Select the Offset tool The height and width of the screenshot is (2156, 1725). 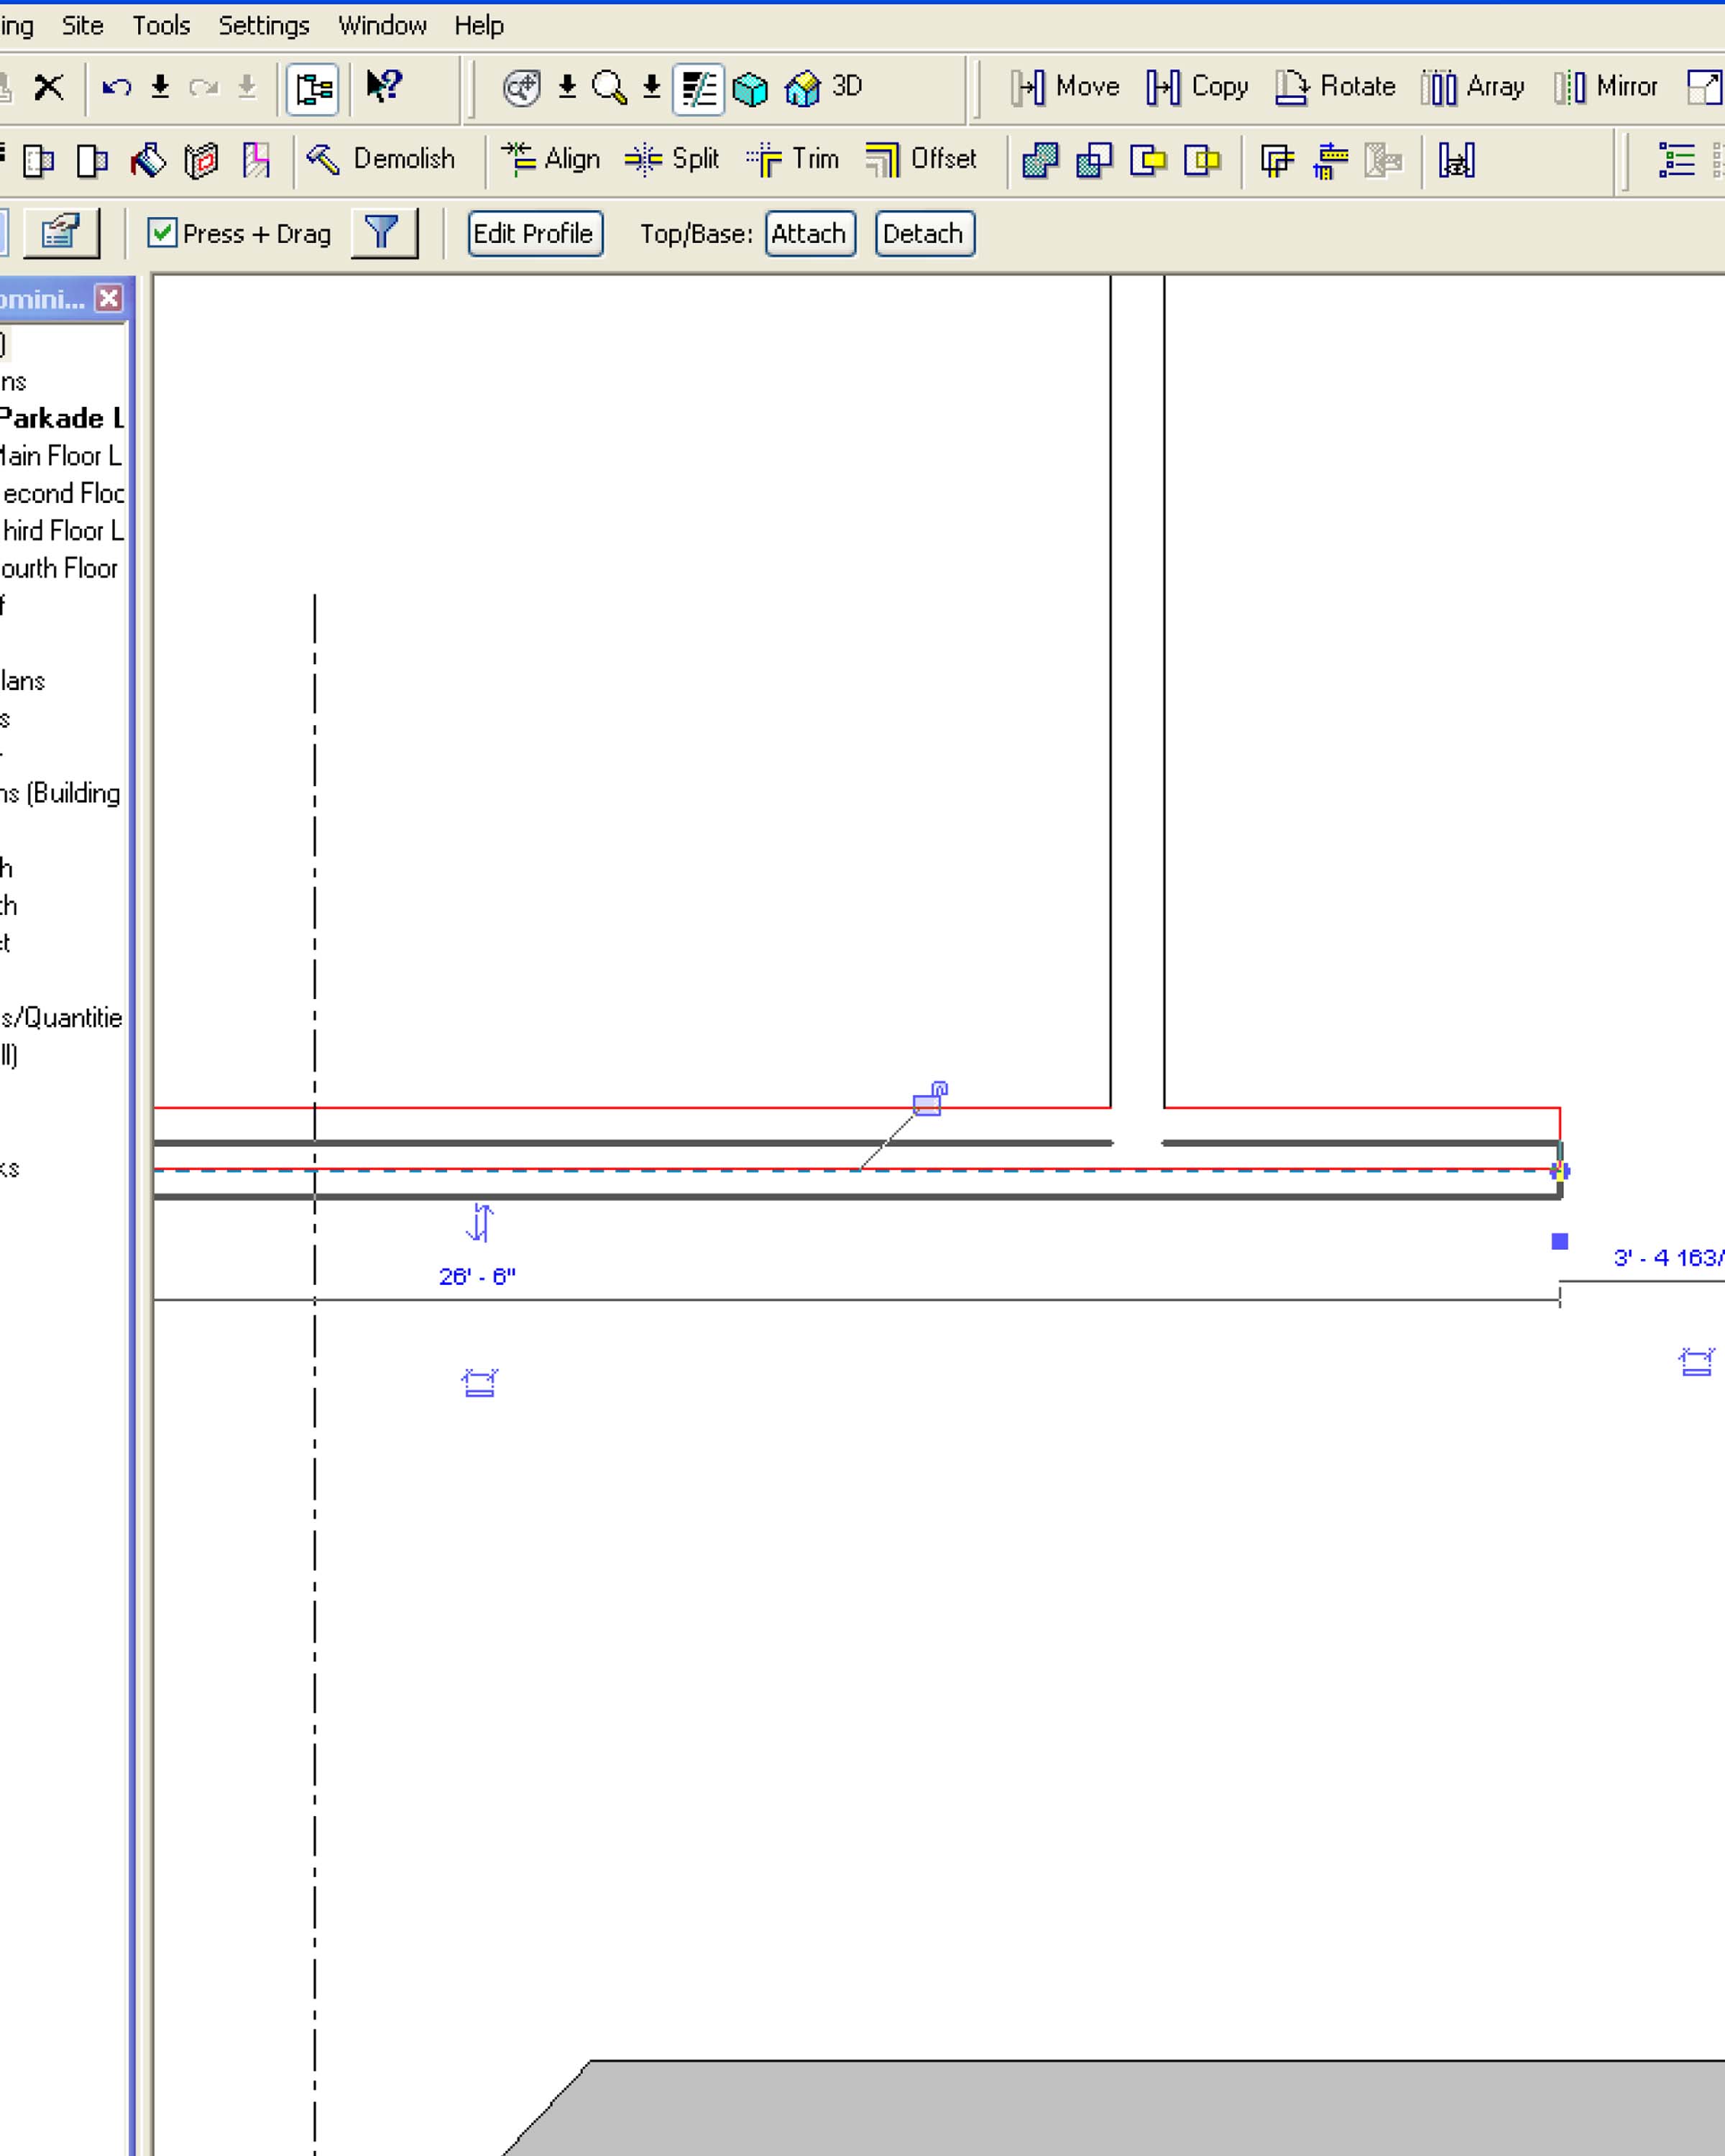(921, 159)
